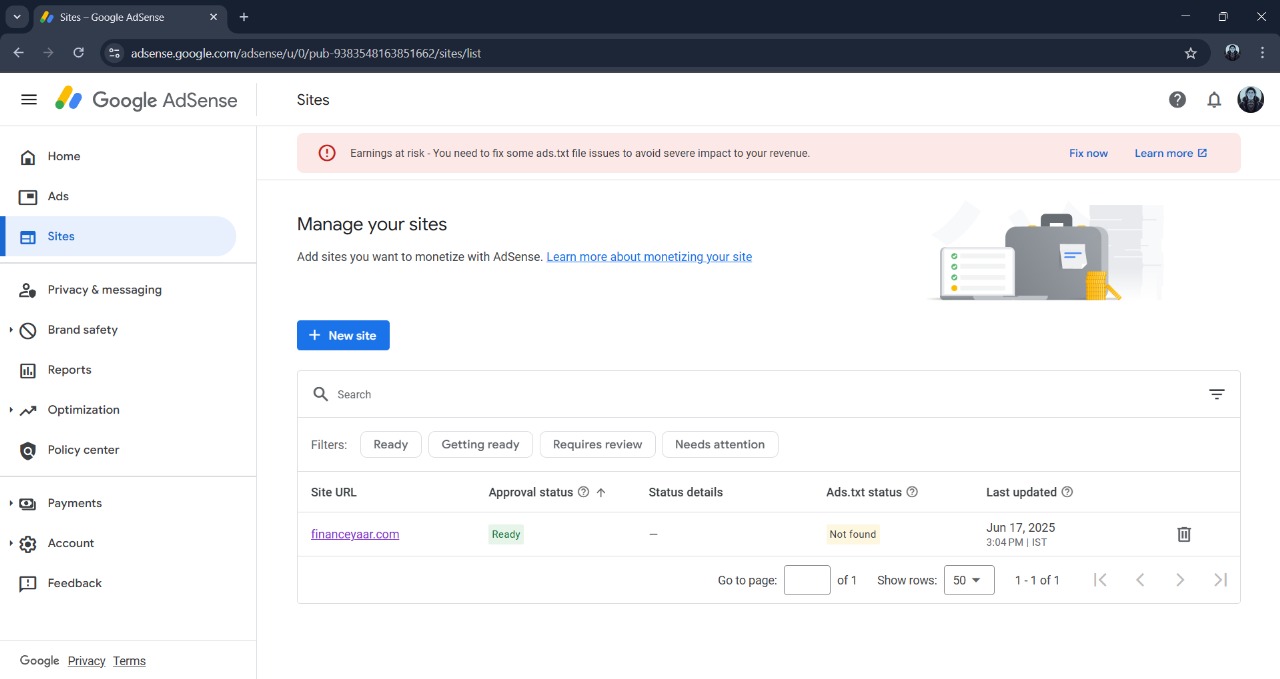This screenshot has height=679, width=1280.
Task: Click the Reports chart icon
Action: coord(28,370)
